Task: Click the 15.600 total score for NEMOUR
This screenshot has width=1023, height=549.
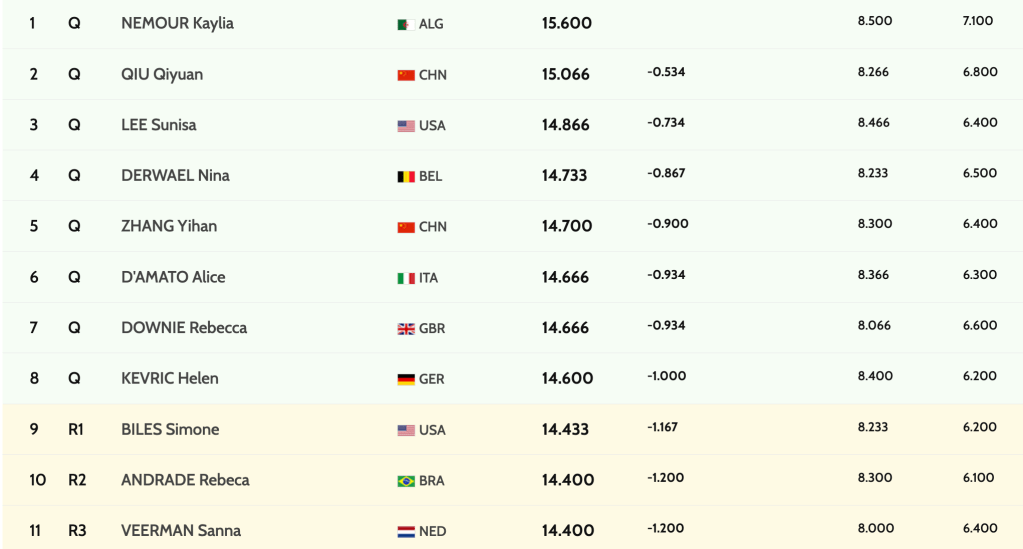Action: [x=566, y=23]
